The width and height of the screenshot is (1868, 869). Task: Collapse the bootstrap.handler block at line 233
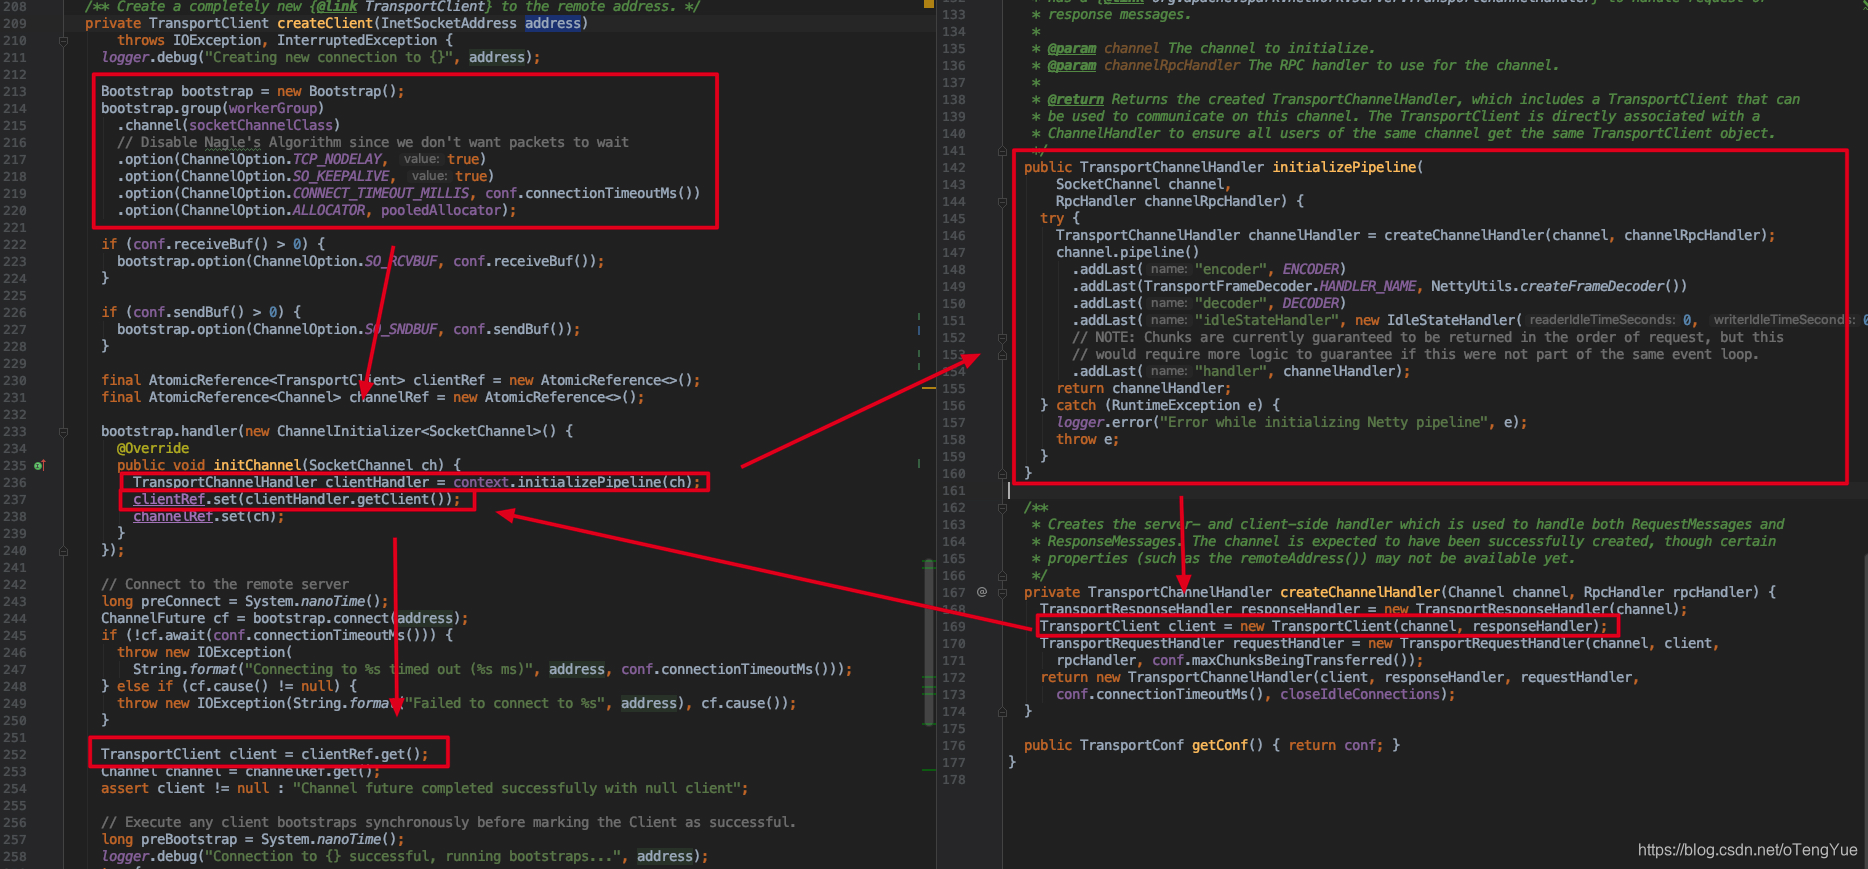(63, 432)
